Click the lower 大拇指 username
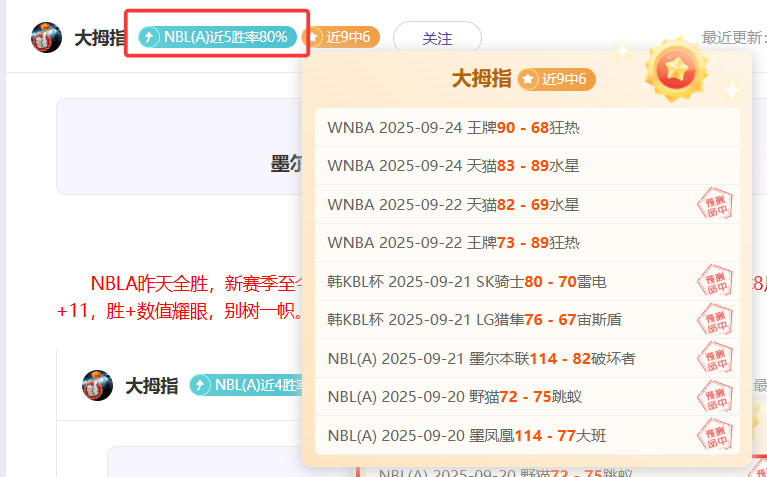767x477 pixels. [x=151, y=386]
